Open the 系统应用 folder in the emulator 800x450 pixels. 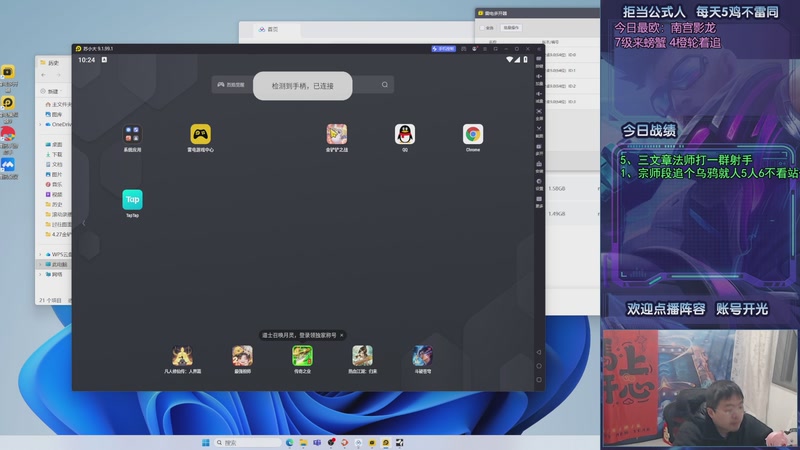132,135
